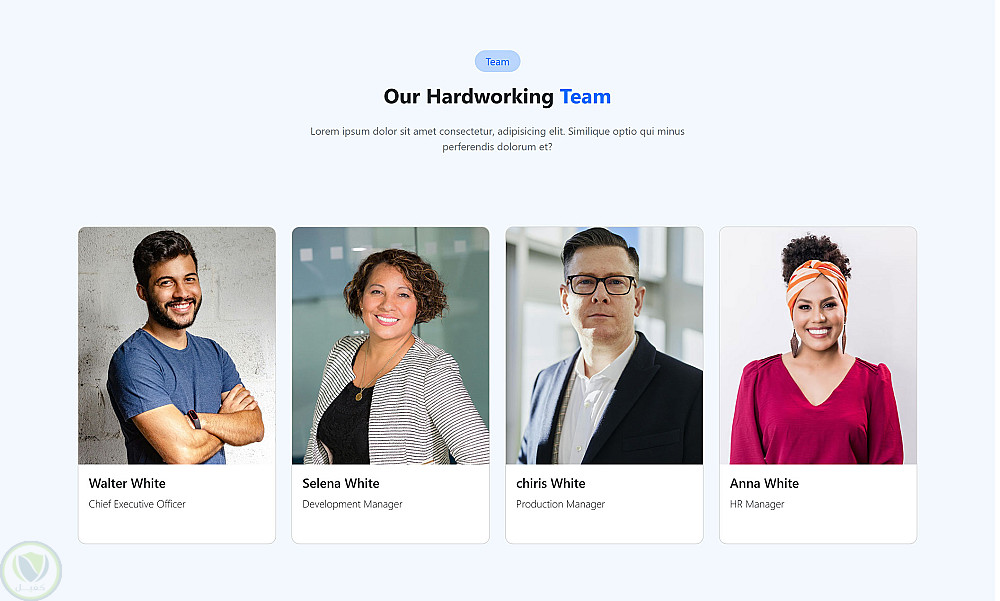Open Anna White's photo
This screenshot has width=1000, height=601.
click(818, 345)
